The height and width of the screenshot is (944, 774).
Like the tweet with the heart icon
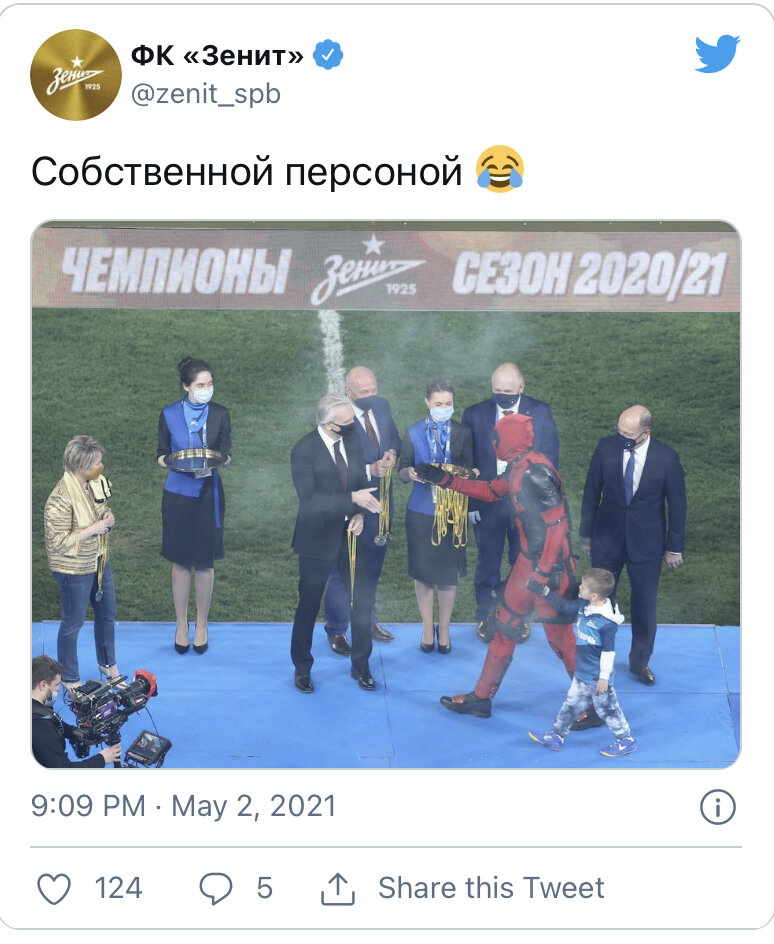(54, 889)
